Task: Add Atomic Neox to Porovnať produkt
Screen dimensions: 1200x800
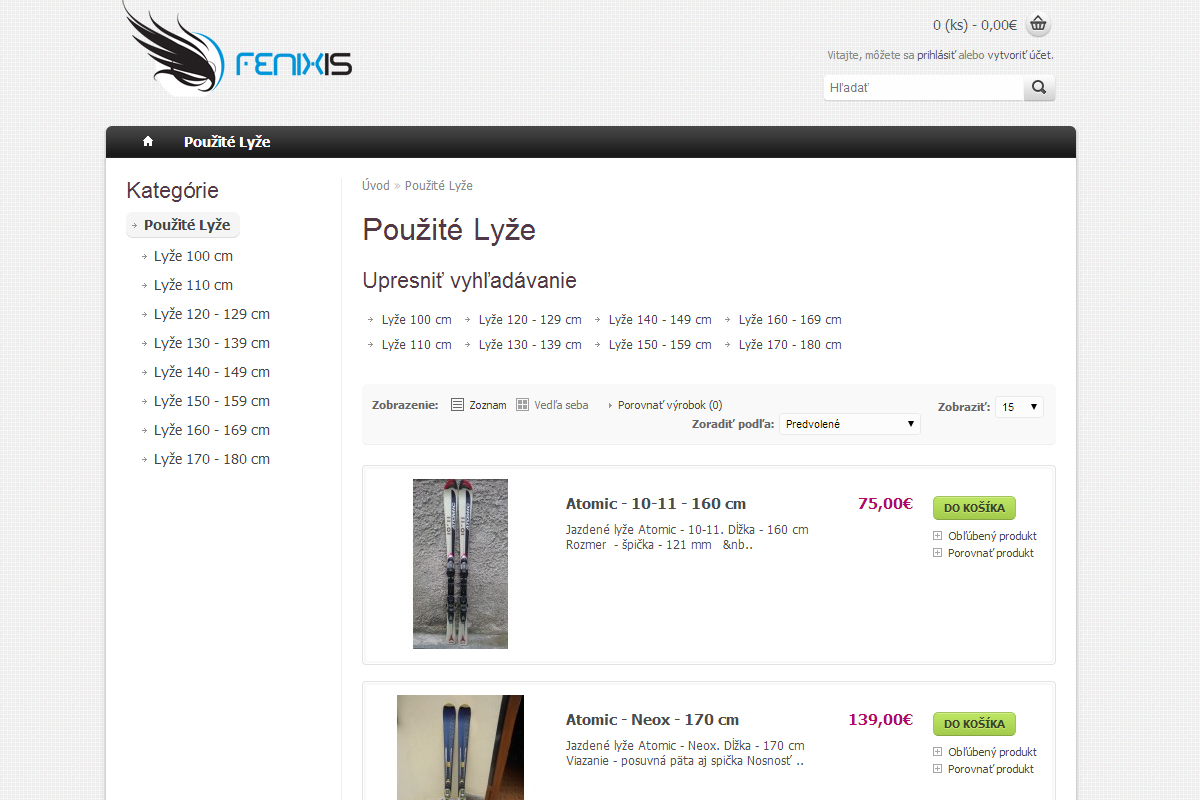Action: click(991, 768)
